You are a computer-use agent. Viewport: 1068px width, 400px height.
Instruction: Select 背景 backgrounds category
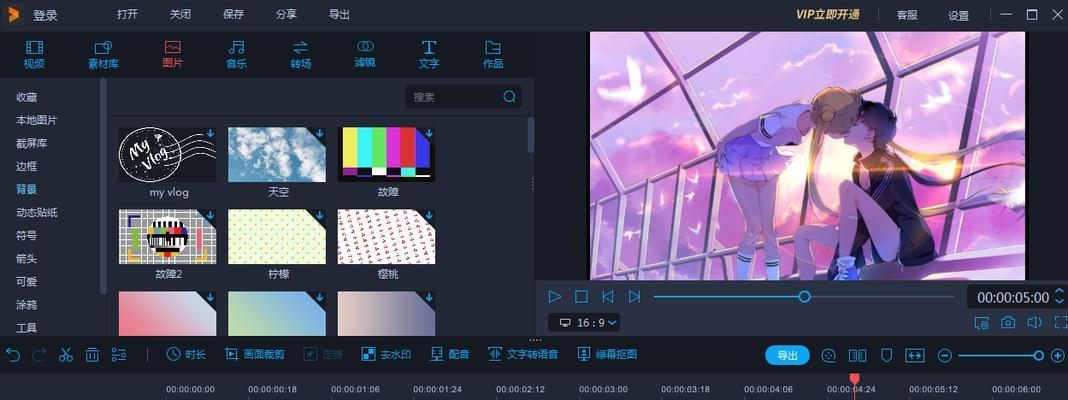(27, 189)
